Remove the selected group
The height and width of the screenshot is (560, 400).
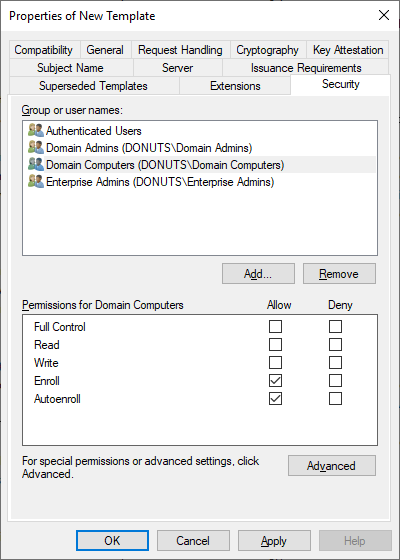[339, 274]
